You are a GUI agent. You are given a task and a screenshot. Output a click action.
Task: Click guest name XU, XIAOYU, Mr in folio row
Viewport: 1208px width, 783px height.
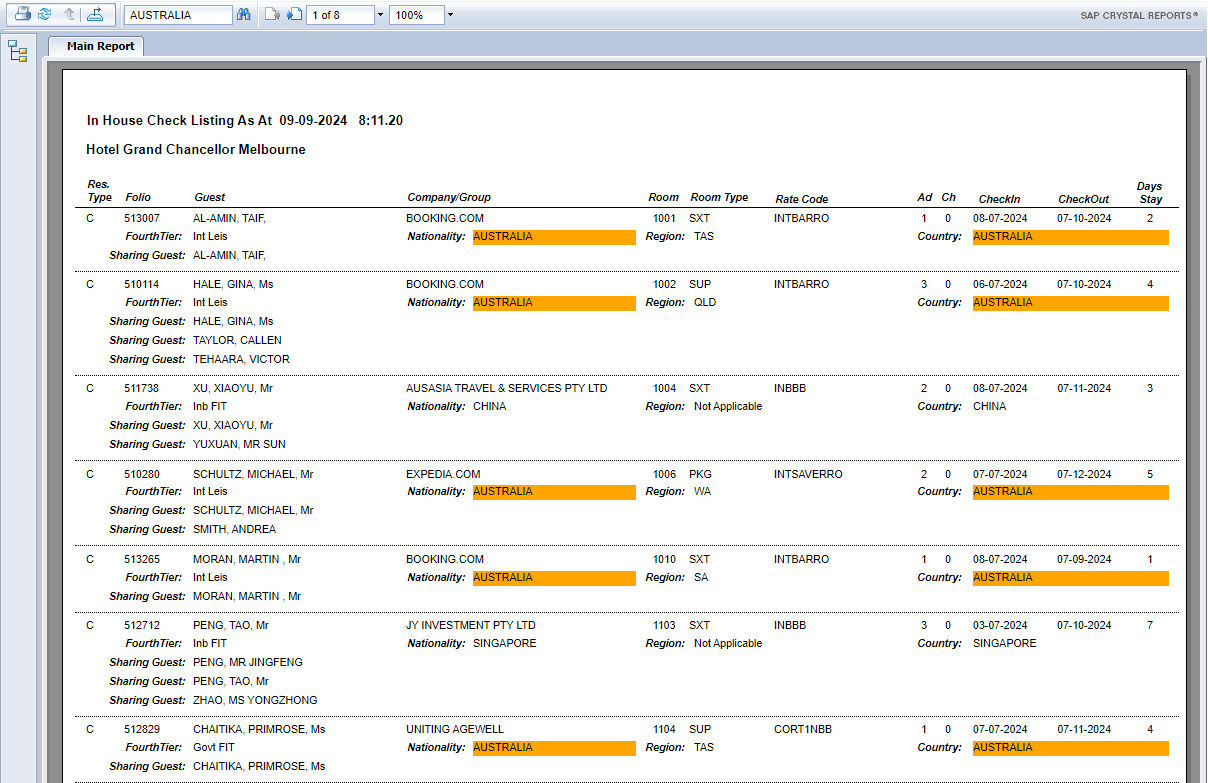coord(232,388)
